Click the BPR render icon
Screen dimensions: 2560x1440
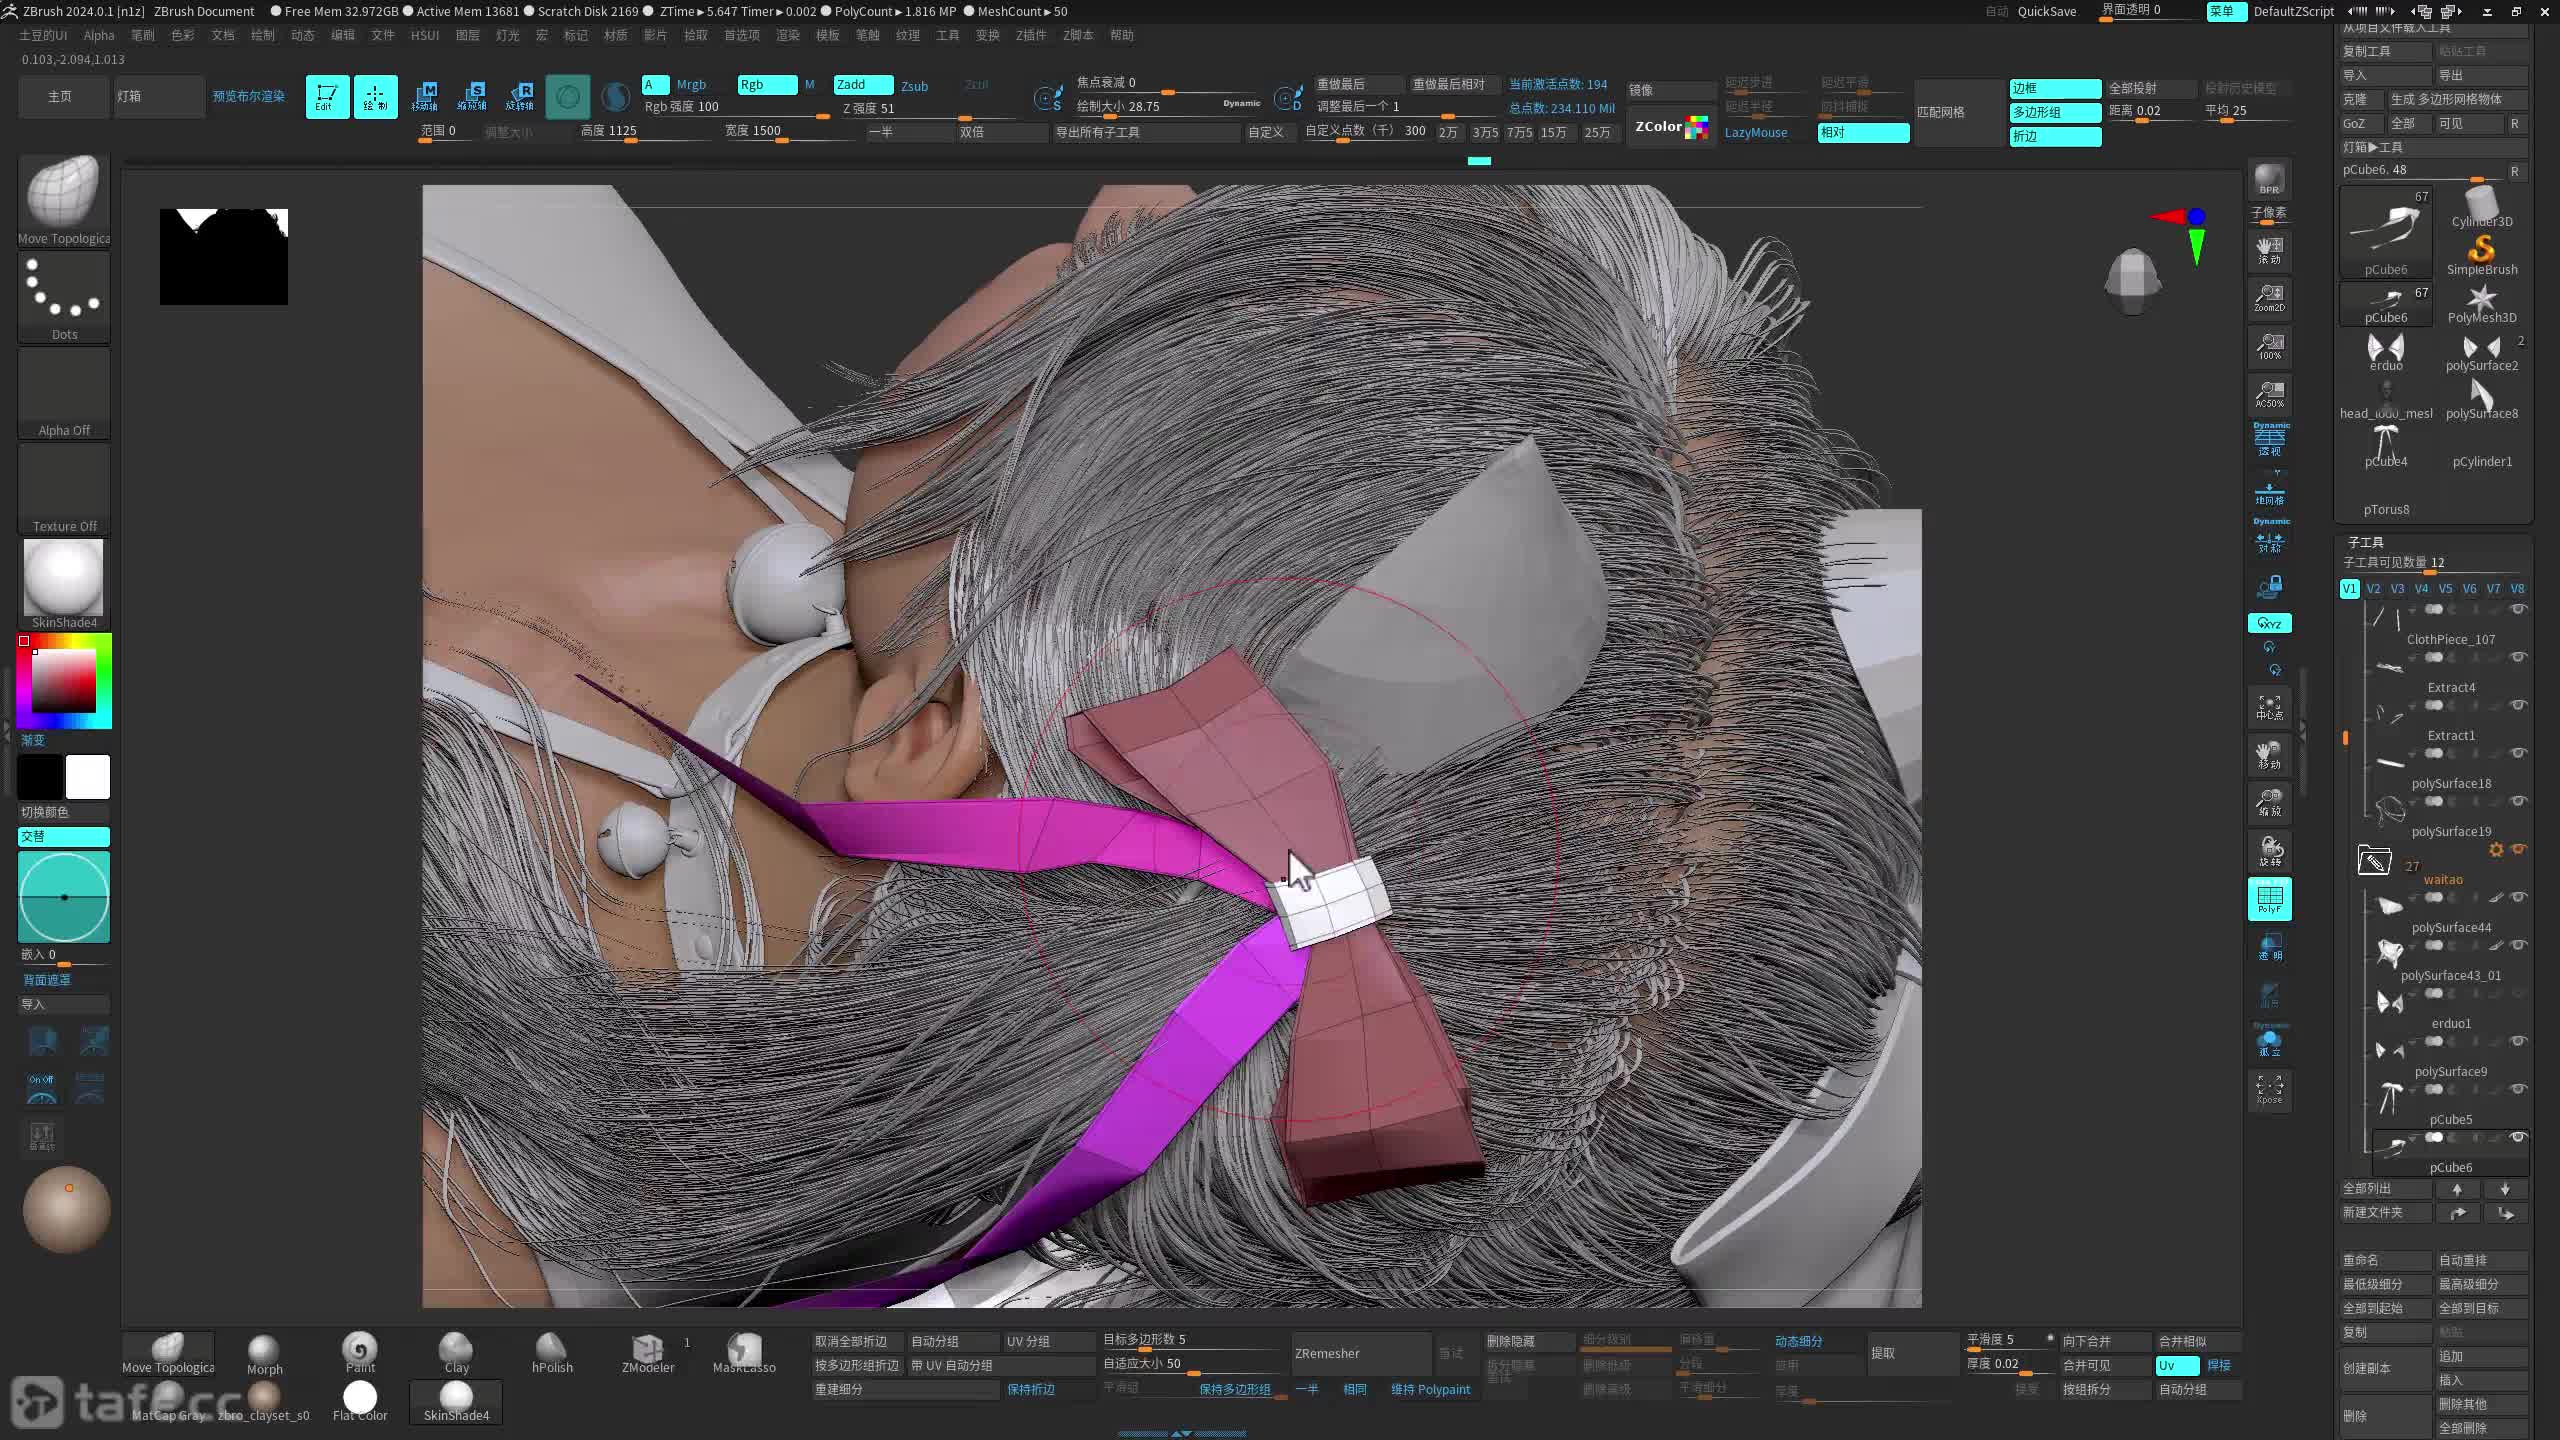[x=2269, y=180]
